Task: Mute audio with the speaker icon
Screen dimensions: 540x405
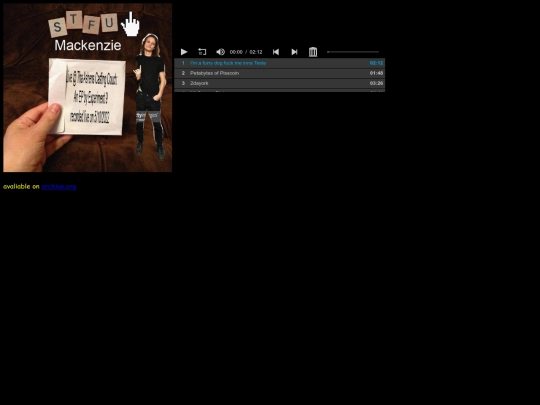Action: (x=220, y=52)
